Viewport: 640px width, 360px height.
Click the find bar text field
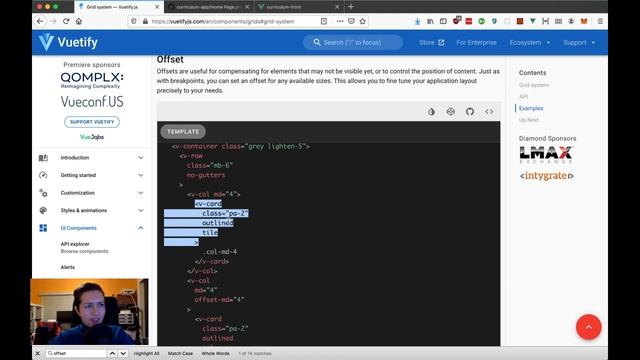[x=76, y=353]
